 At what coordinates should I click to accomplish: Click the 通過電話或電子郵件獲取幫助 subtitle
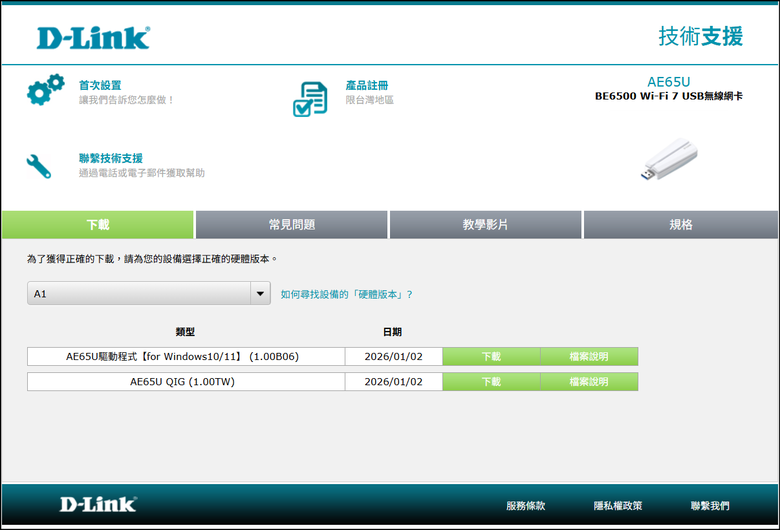pyautogui.click(x=142, y=173)
